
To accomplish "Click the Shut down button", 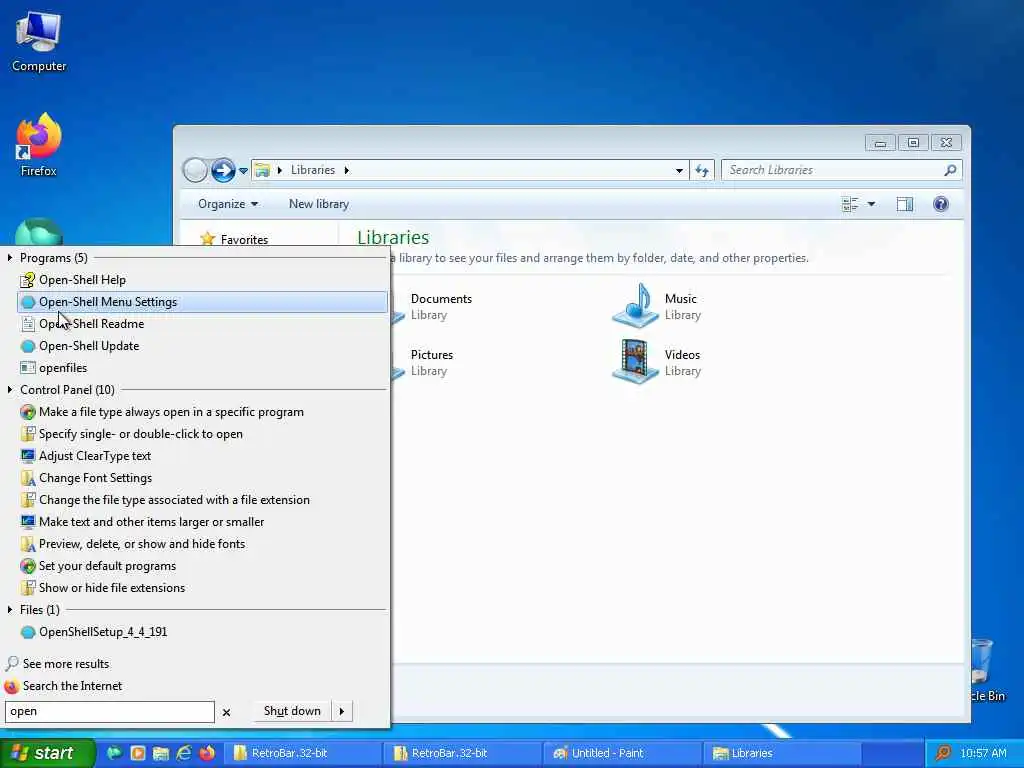I will point(292,711).
